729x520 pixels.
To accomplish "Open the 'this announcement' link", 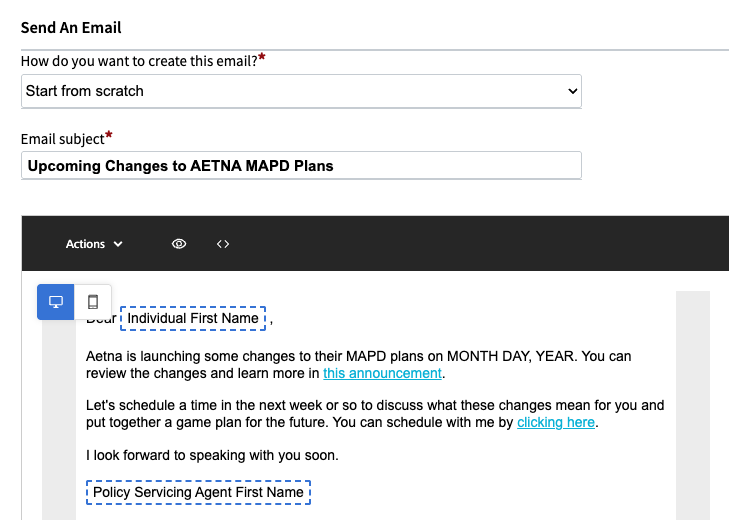I will [x=382, y=373].
